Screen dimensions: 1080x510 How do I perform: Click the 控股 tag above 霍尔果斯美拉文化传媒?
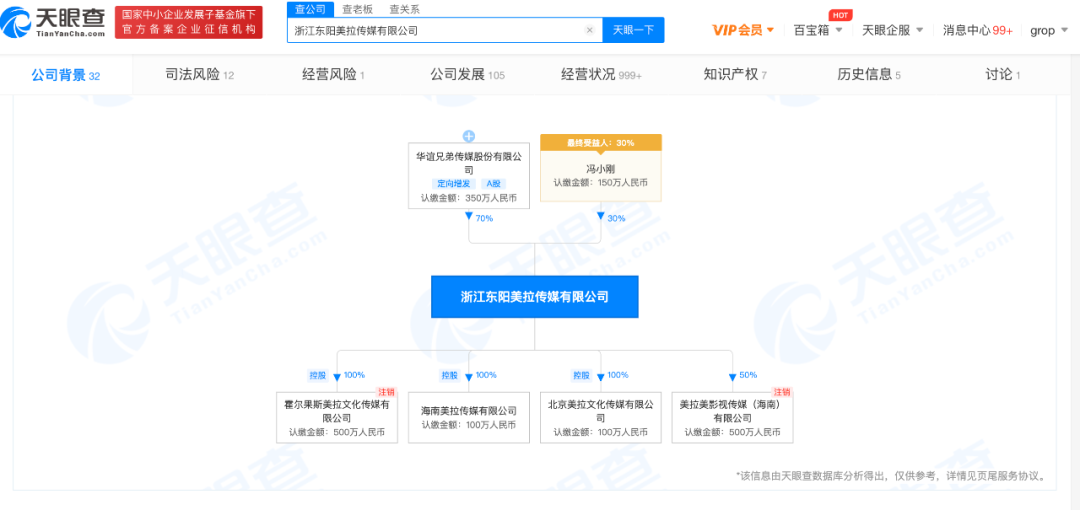click(317, 376)
